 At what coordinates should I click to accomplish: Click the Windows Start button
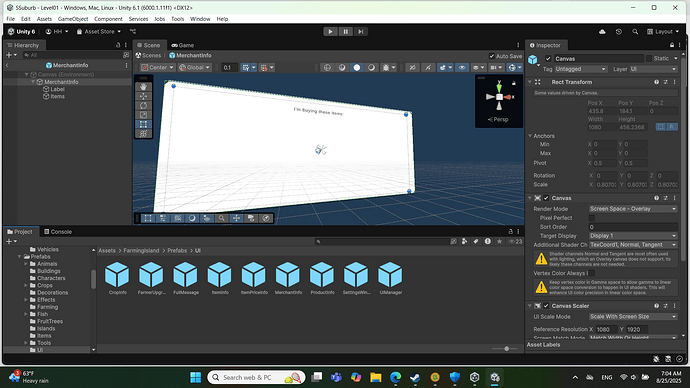coord(196,377)
